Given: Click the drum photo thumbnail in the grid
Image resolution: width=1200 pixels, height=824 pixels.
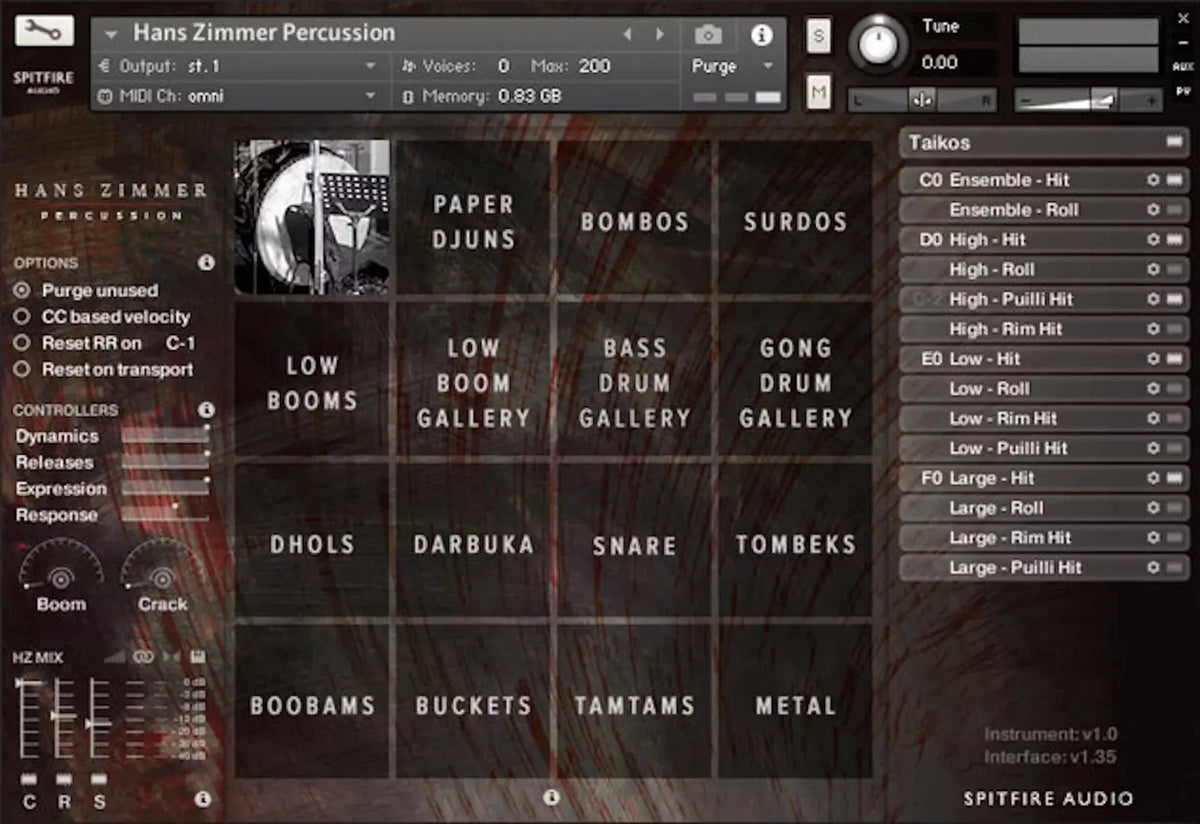Looking at the screenshot, I should pyautogui.click(x=312, y=213).
